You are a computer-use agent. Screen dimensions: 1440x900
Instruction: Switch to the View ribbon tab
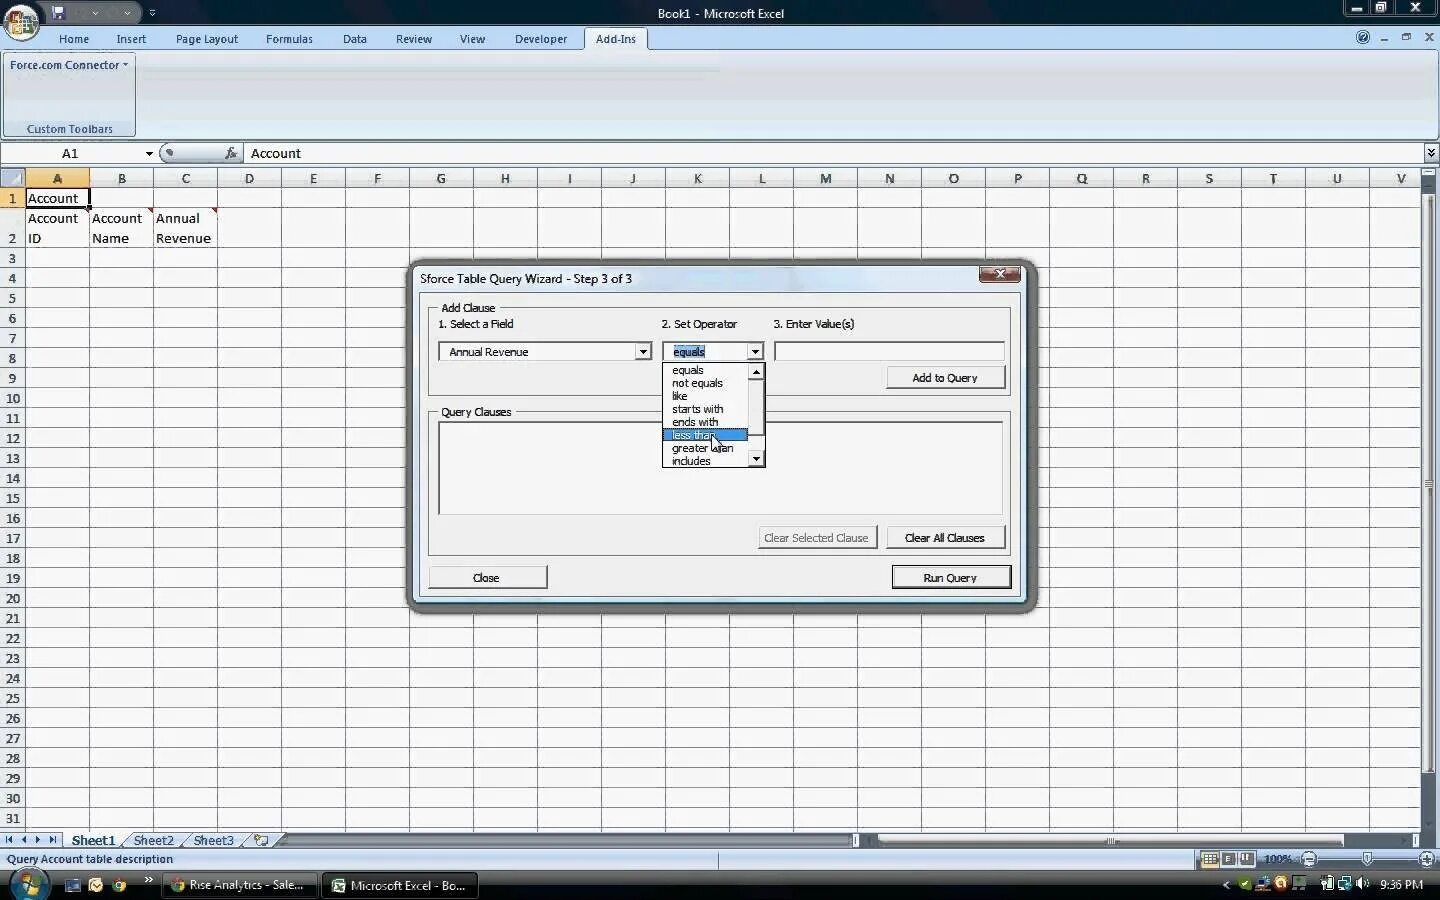point(472,39)
